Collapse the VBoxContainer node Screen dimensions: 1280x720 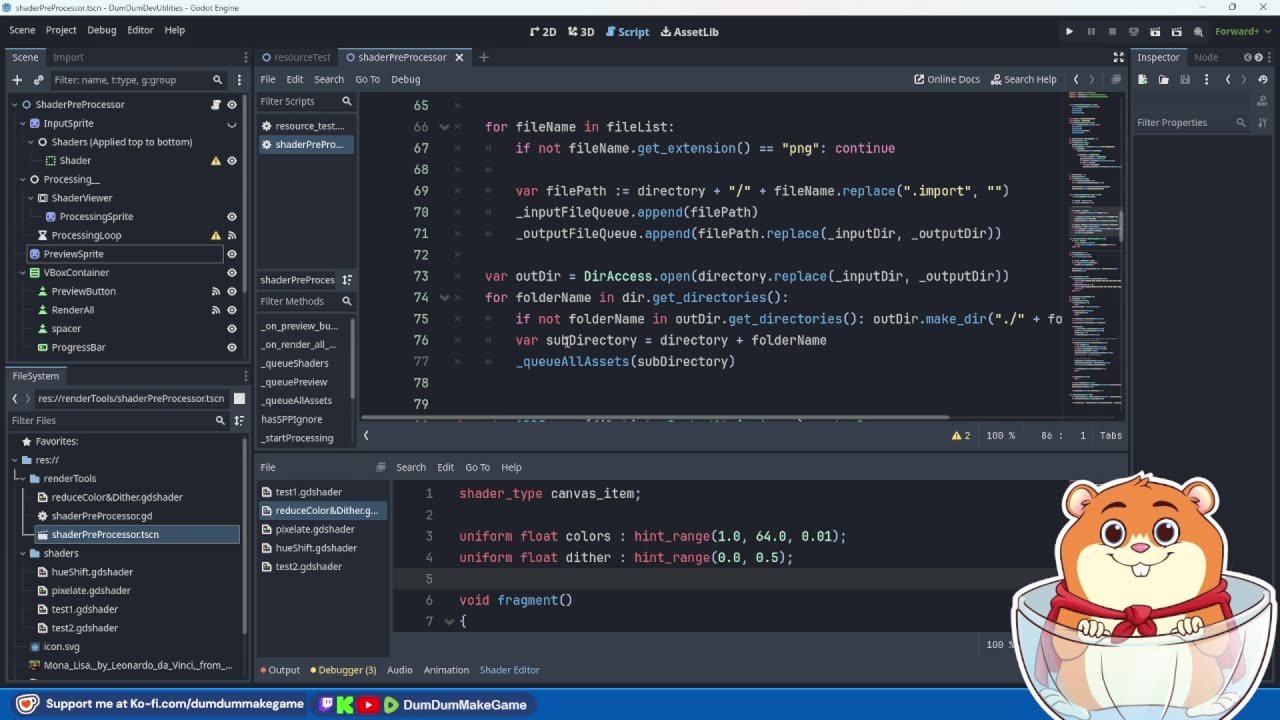(22, 273)
